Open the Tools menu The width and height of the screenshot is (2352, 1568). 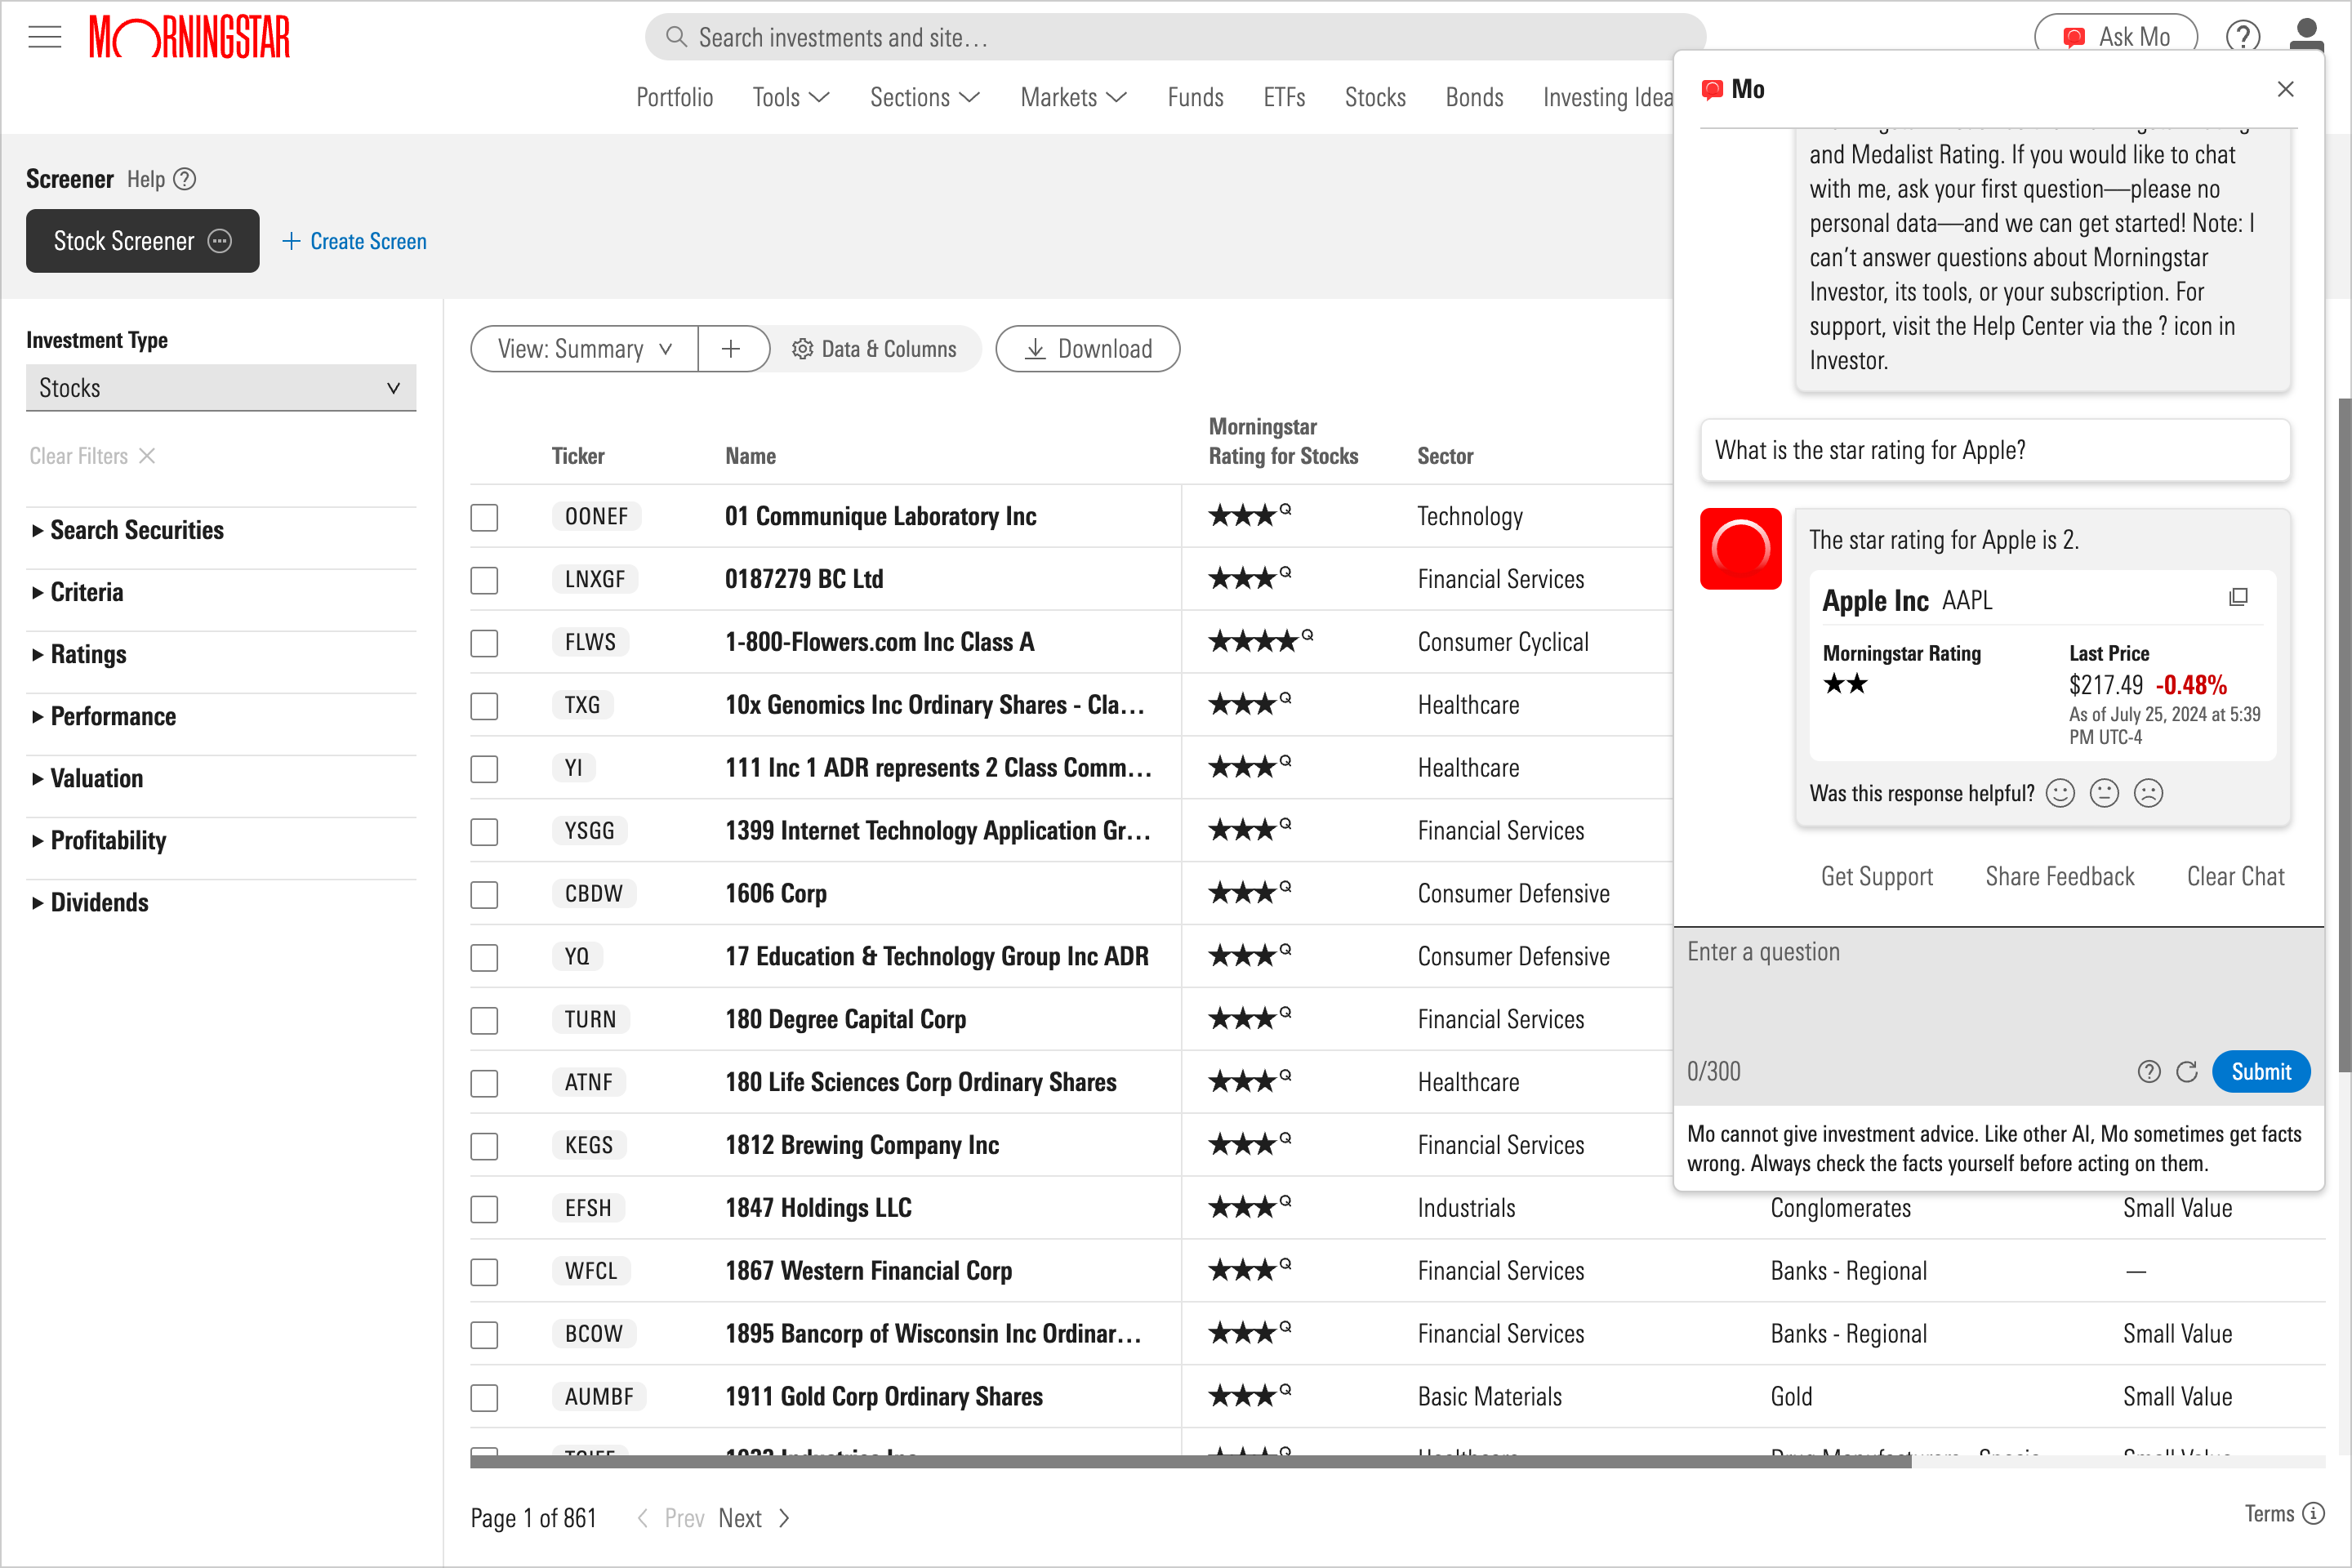pyautogui.click(x=791, y=97)
